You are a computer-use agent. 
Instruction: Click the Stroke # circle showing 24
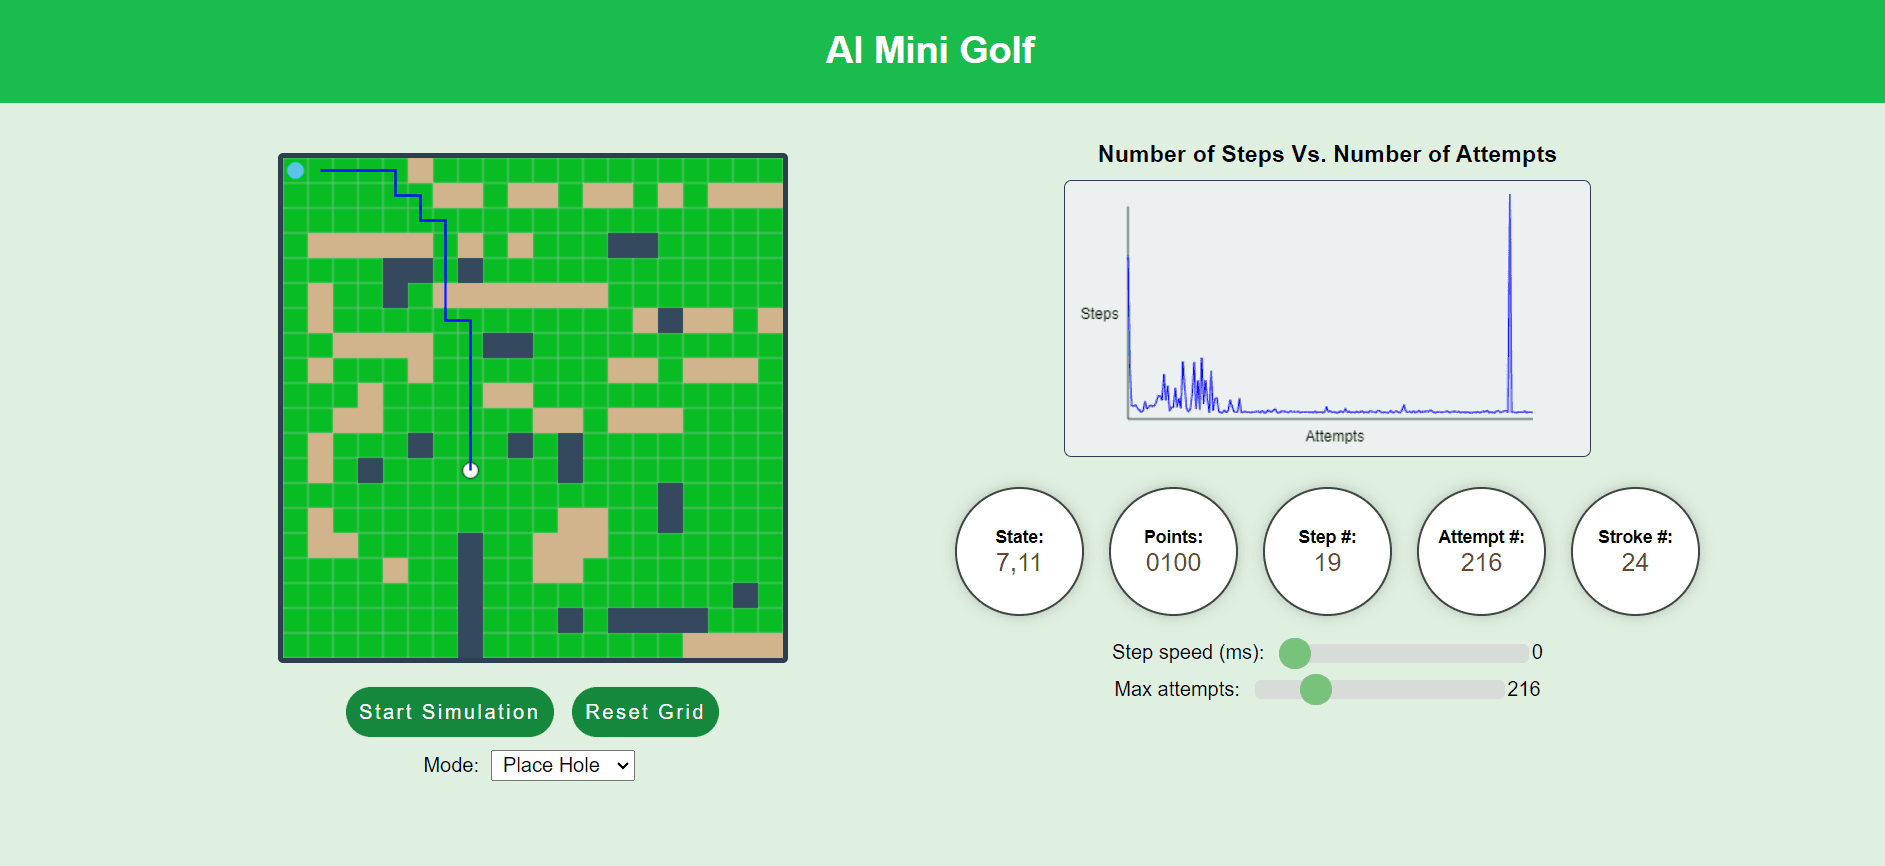click(x=1635, y=551)
